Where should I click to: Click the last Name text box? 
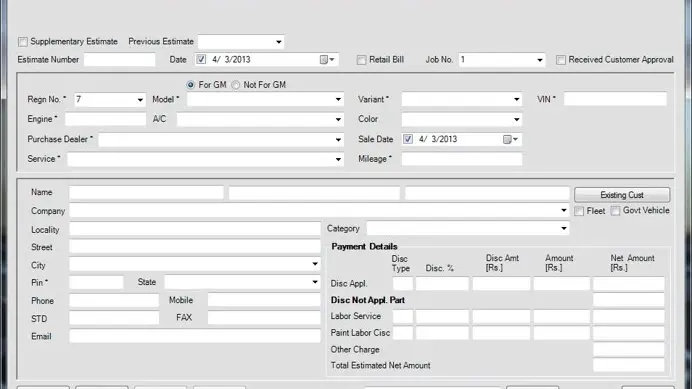487,193
